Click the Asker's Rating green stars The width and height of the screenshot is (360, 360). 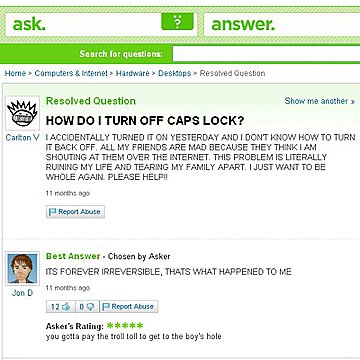point(125,325)
